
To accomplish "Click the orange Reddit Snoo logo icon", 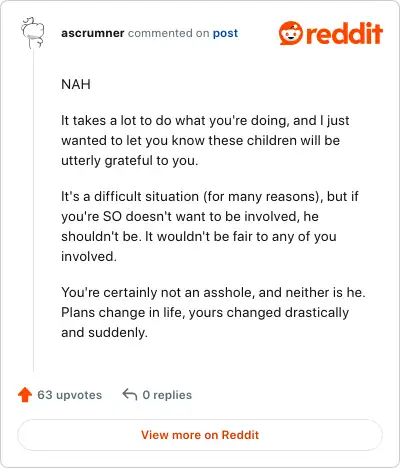I will (x=291, y=33).
